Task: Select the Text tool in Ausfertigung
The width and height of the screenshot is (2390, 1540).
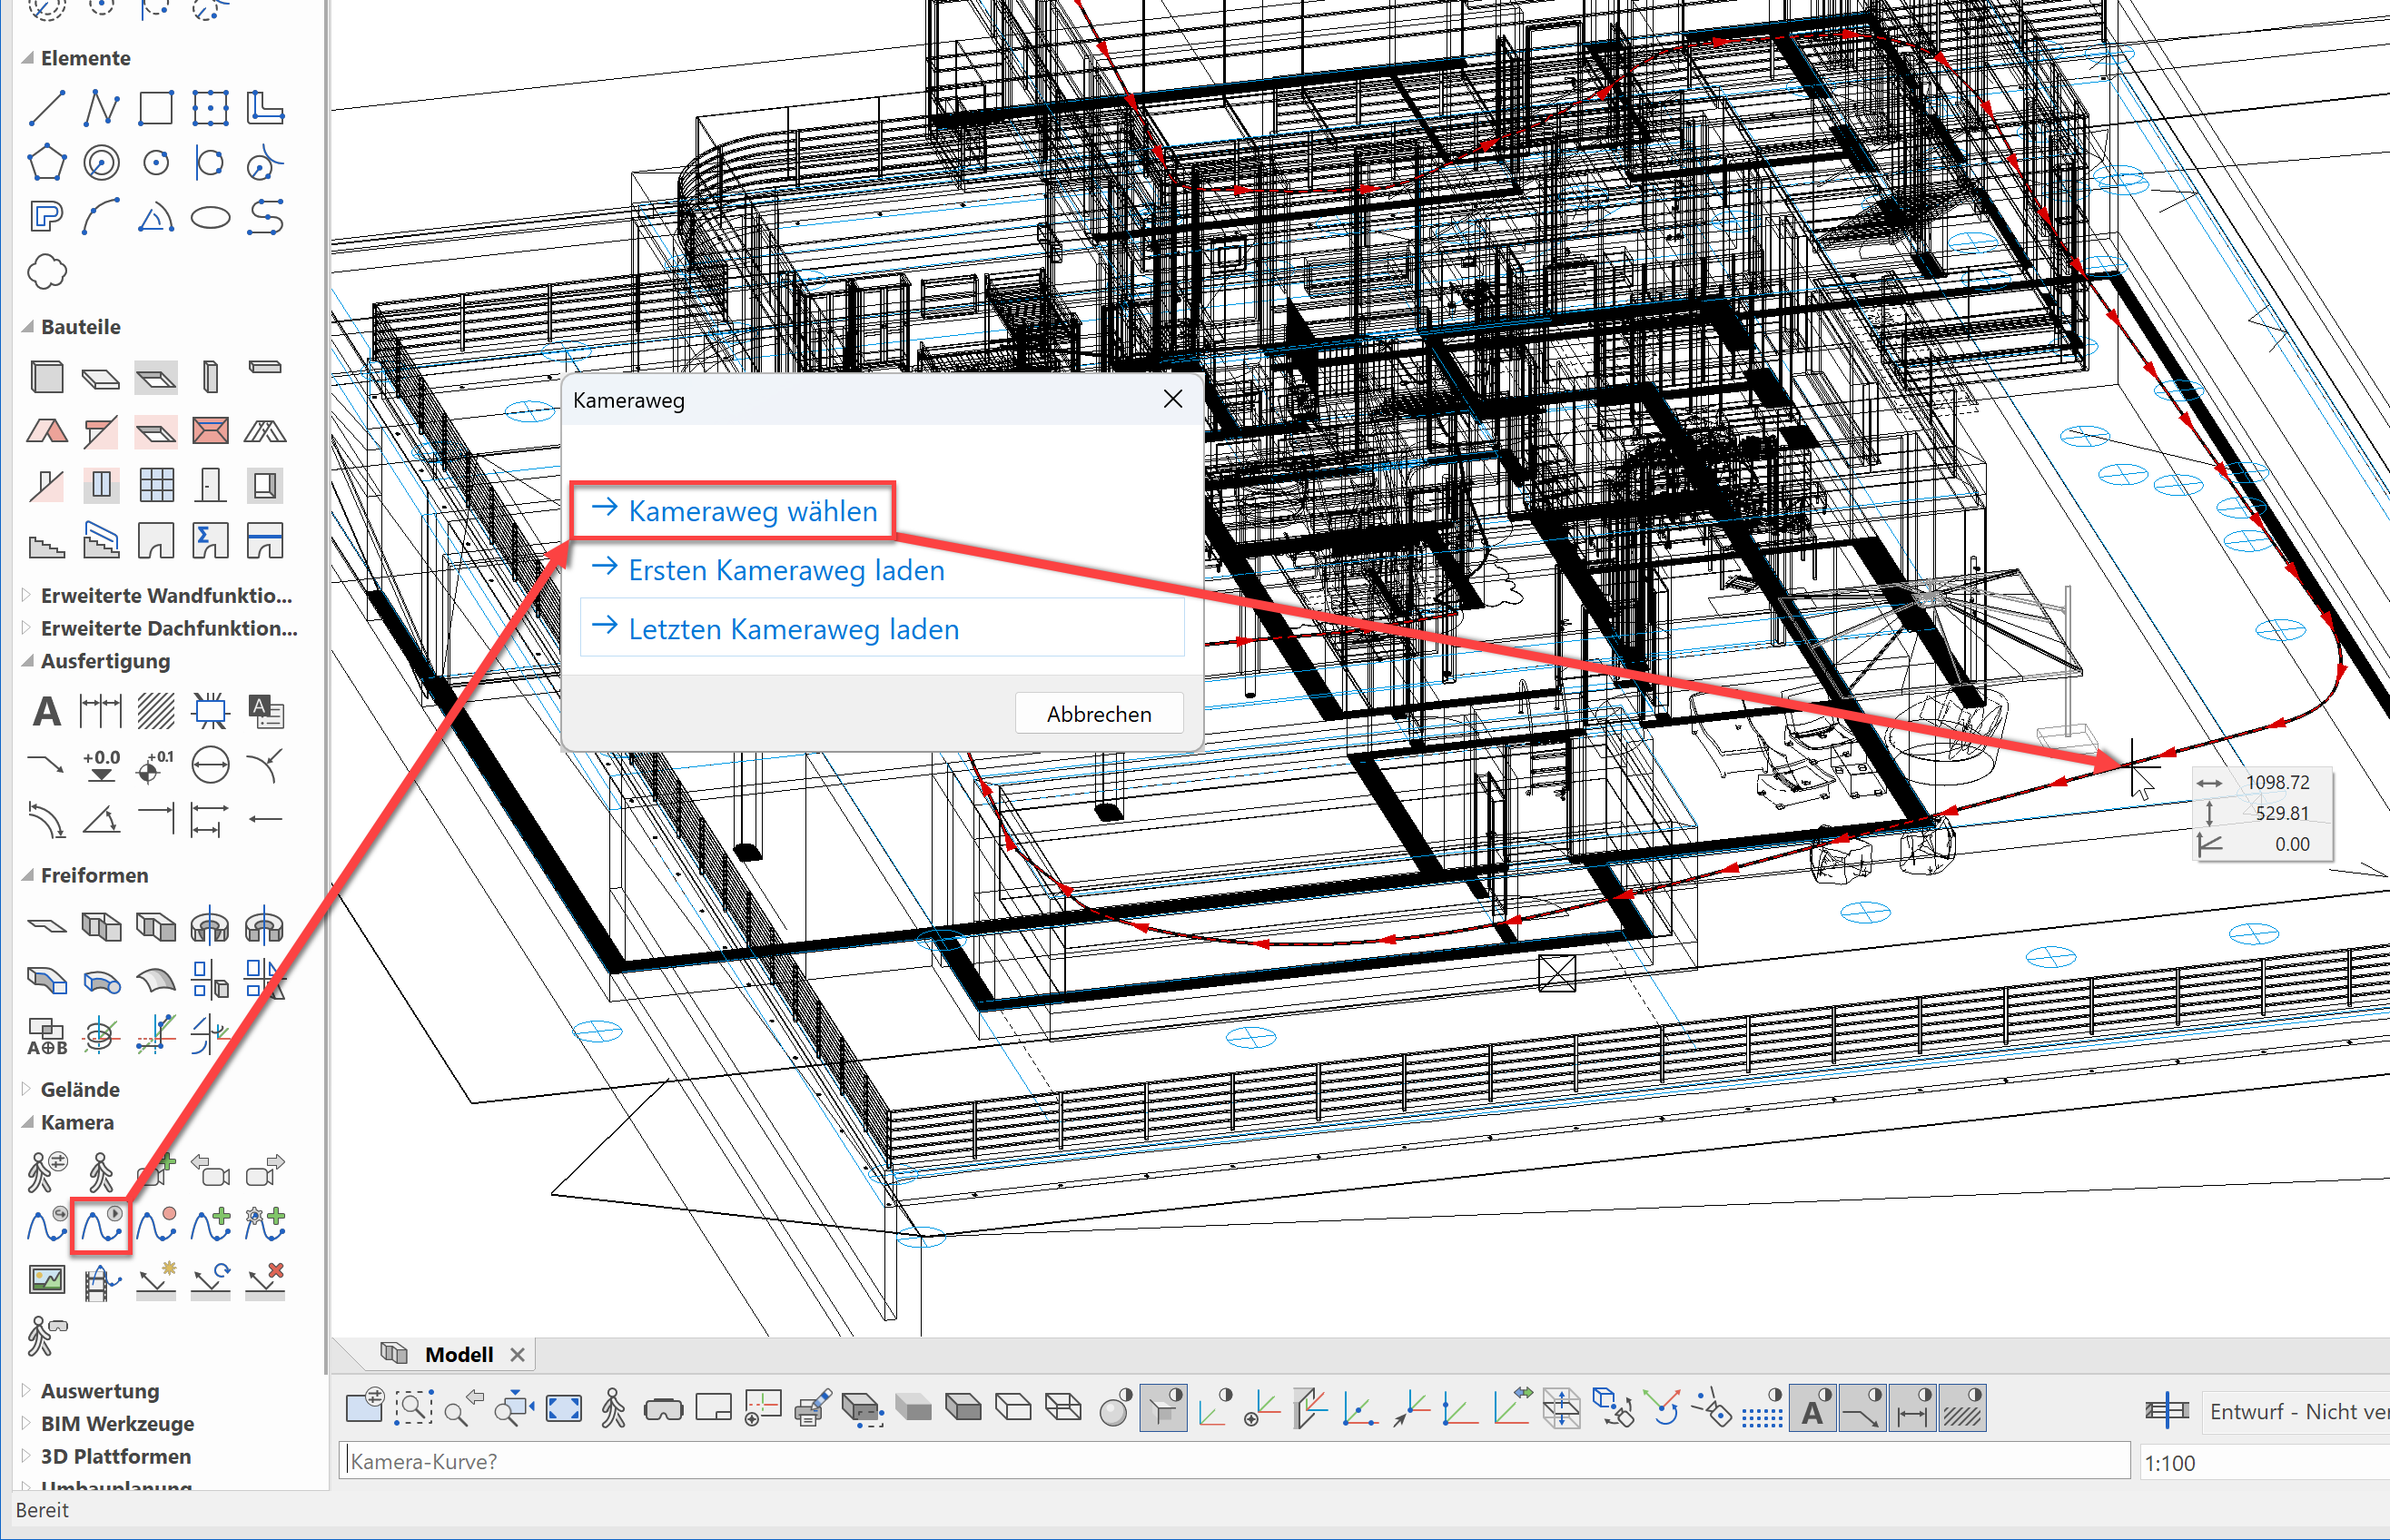Action: [46, 712]
